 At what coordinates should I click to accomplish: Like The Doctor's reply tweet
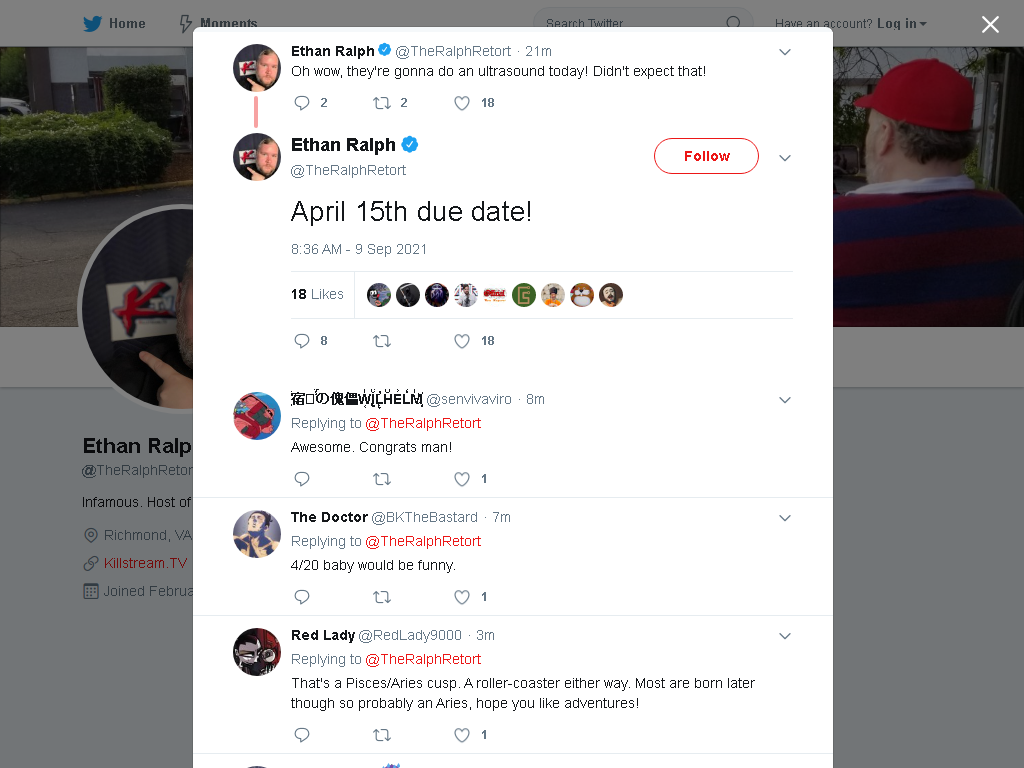pos(462,597)
